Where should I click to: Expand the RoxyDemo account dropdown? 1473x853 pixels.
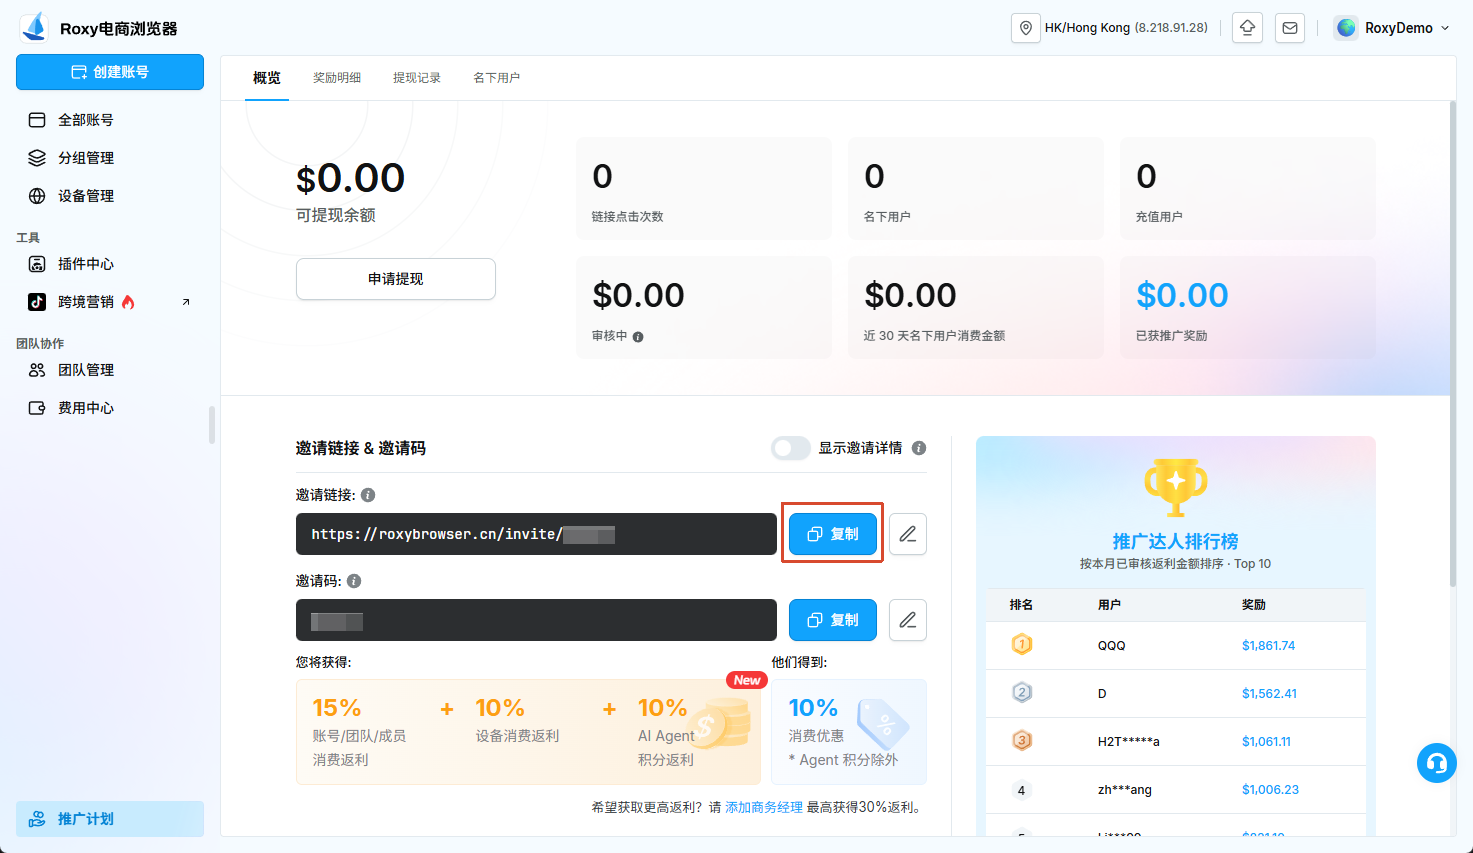point(1445,28)
